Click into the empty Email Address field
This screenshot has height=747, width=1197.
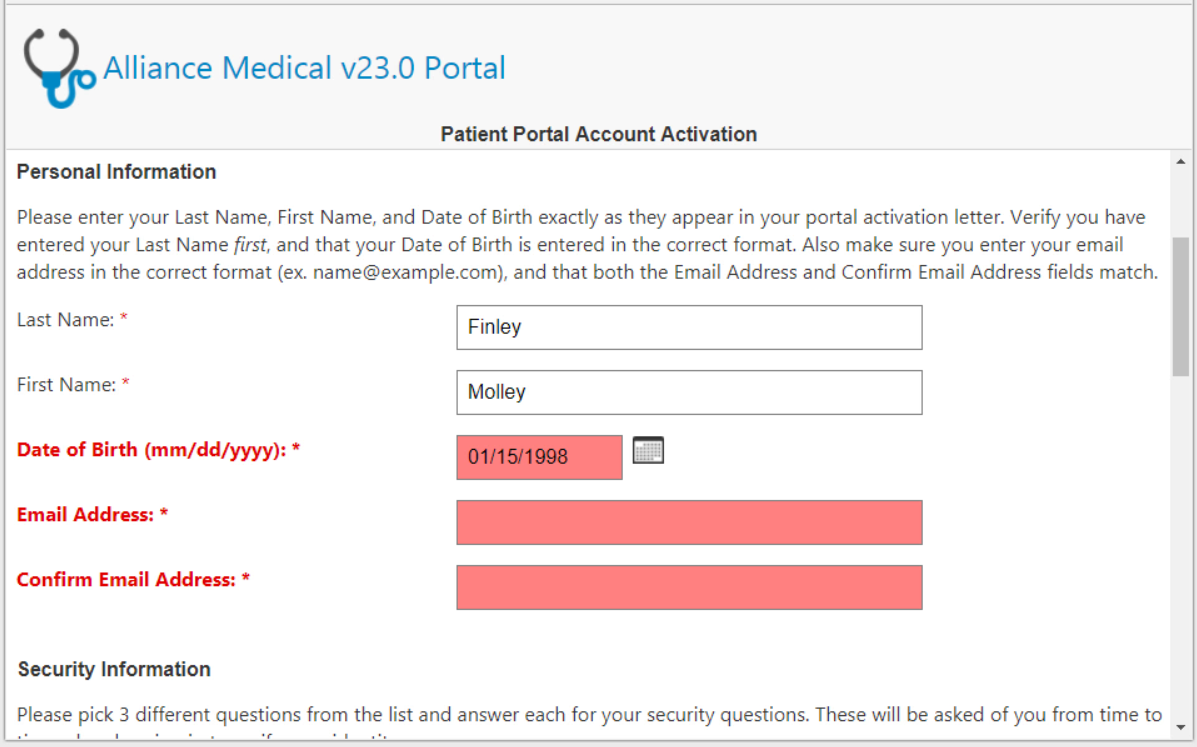pyautogui.click(x=689, y=522)
